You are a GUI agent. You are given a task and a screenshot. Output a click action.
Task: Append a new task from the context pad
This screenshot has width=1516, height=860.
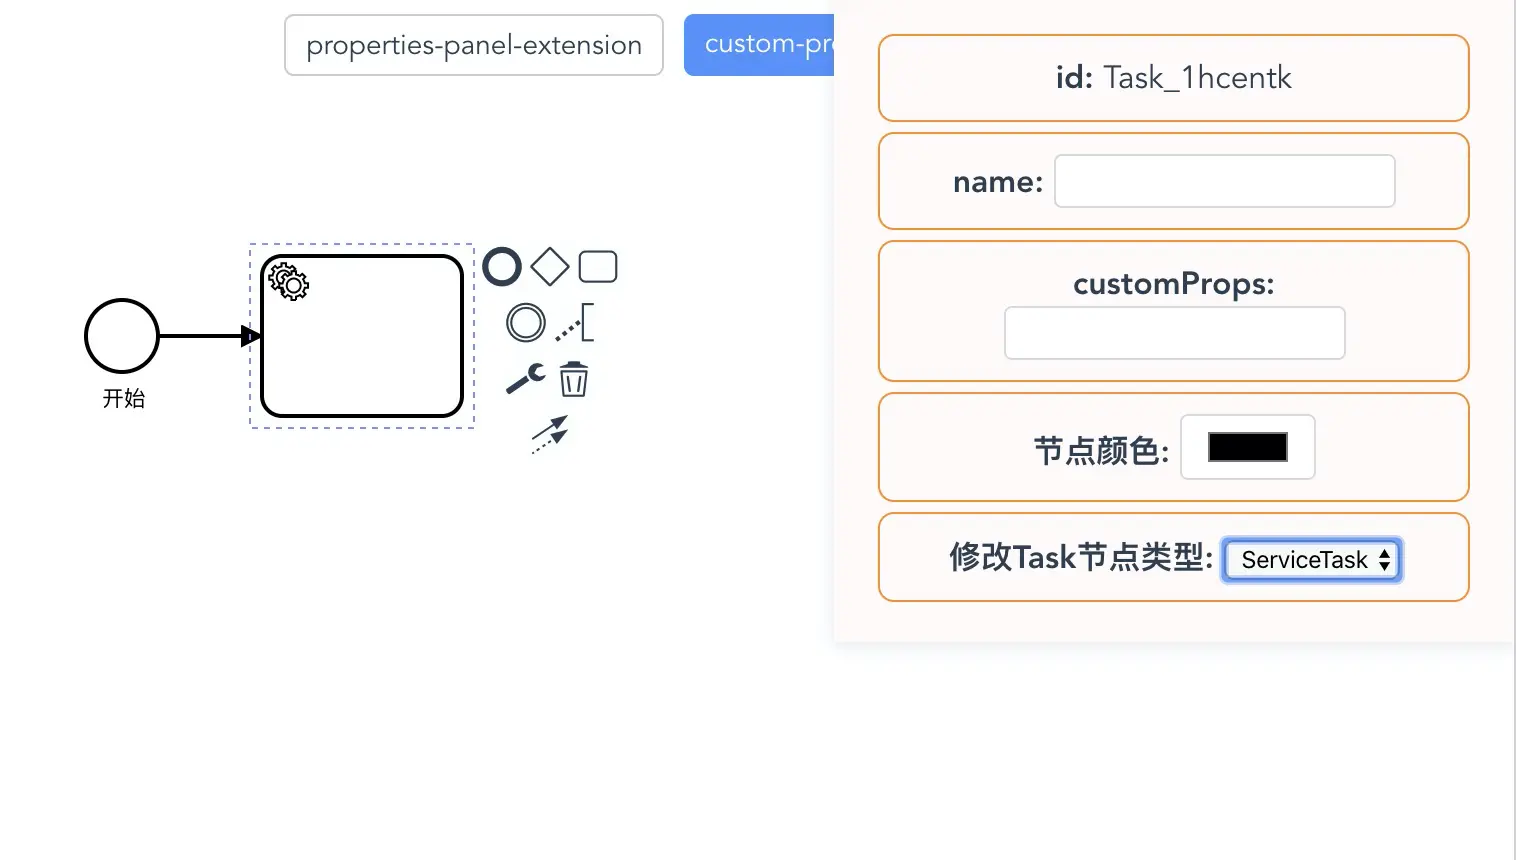[x=598, y=267]
